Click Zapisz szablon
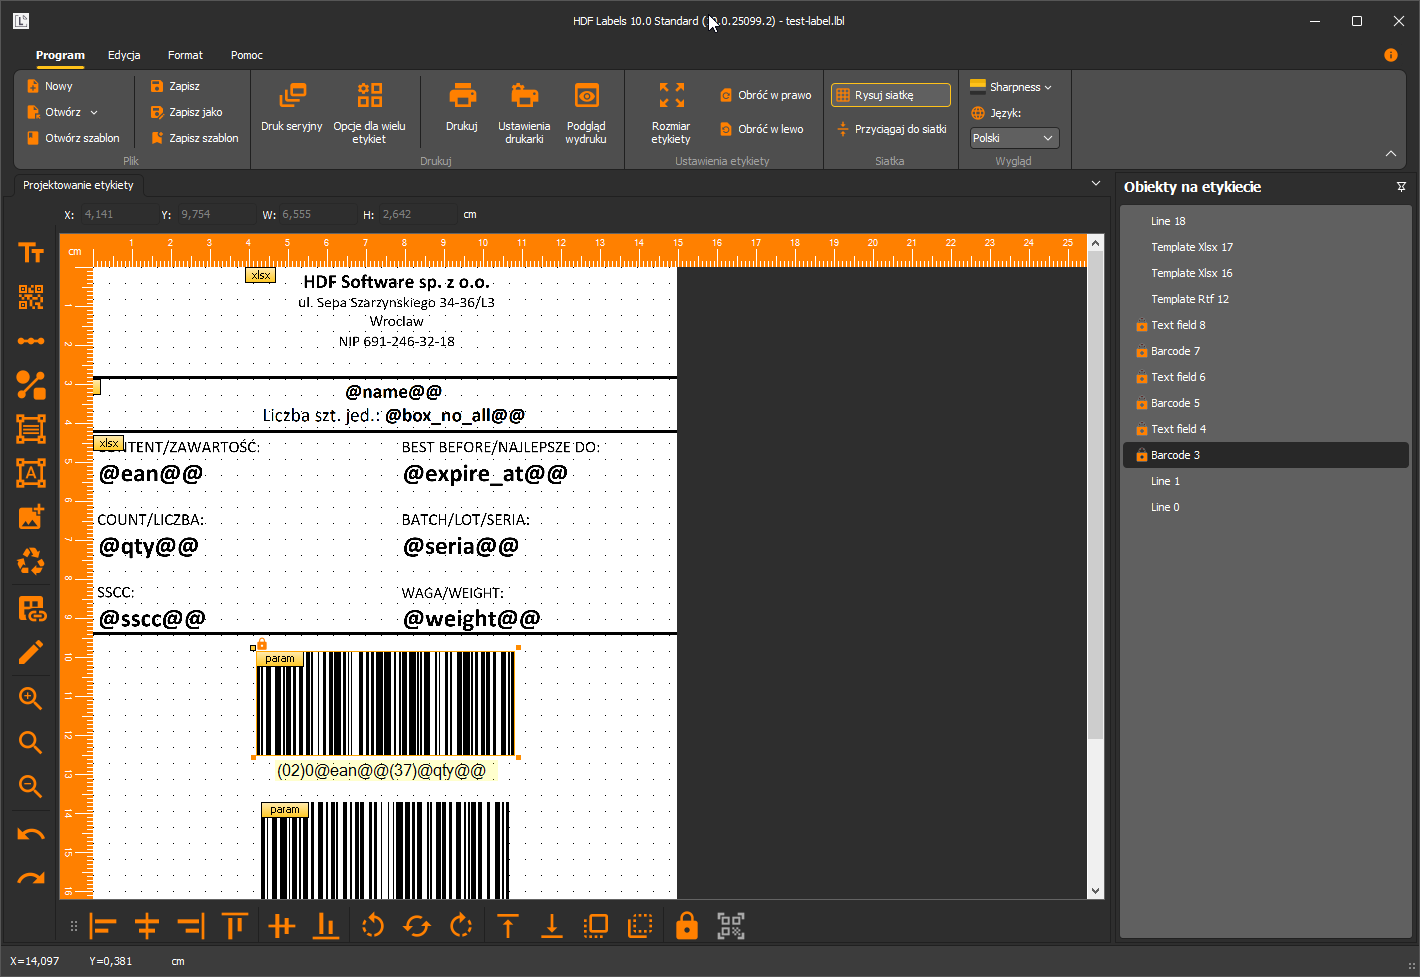Screen dimensions: 1420x977 tap(194, 138)
